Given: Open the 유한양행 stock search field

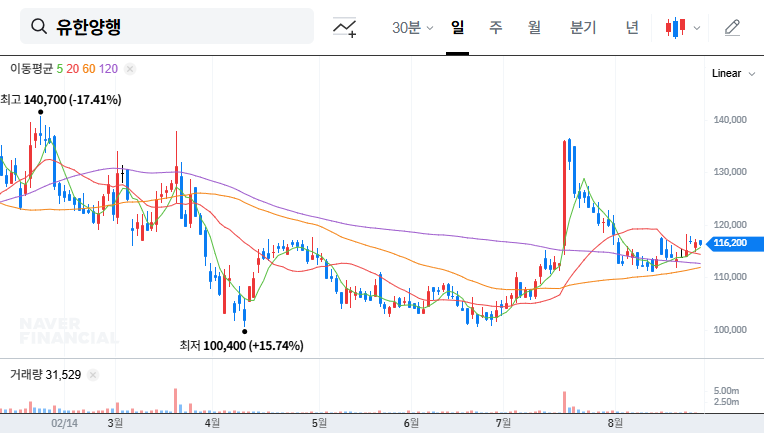Looking at the screenshot, I should click(167, 26).
